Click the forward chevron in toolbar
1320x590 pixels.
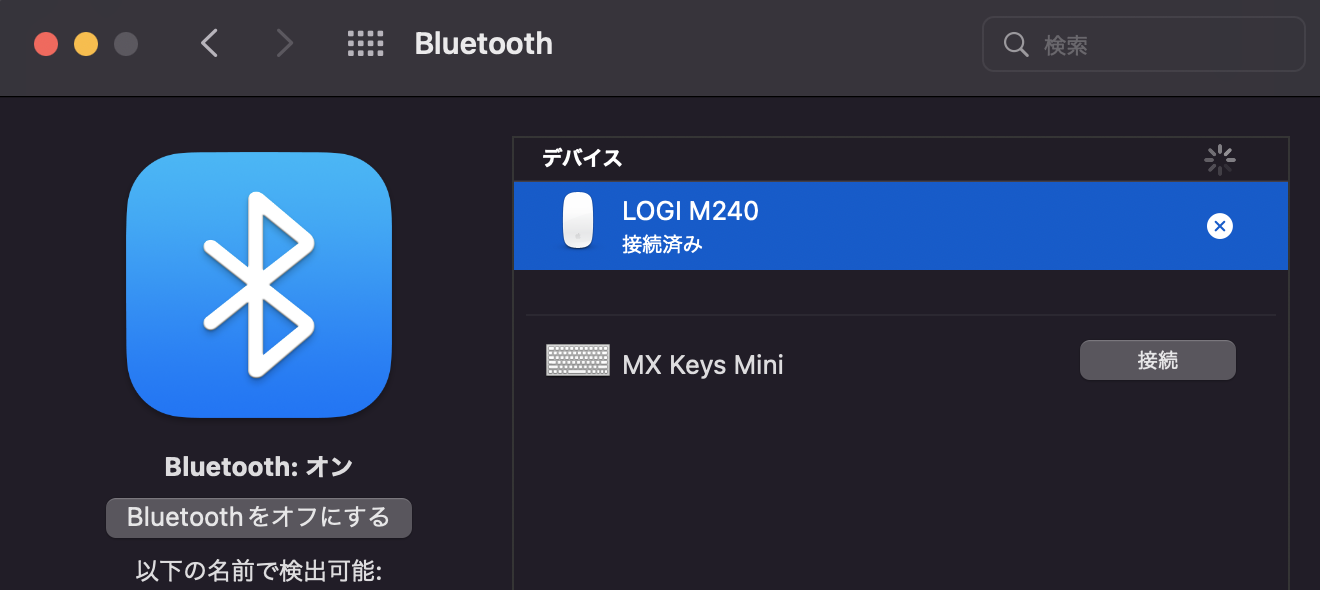tap(285, 44)
